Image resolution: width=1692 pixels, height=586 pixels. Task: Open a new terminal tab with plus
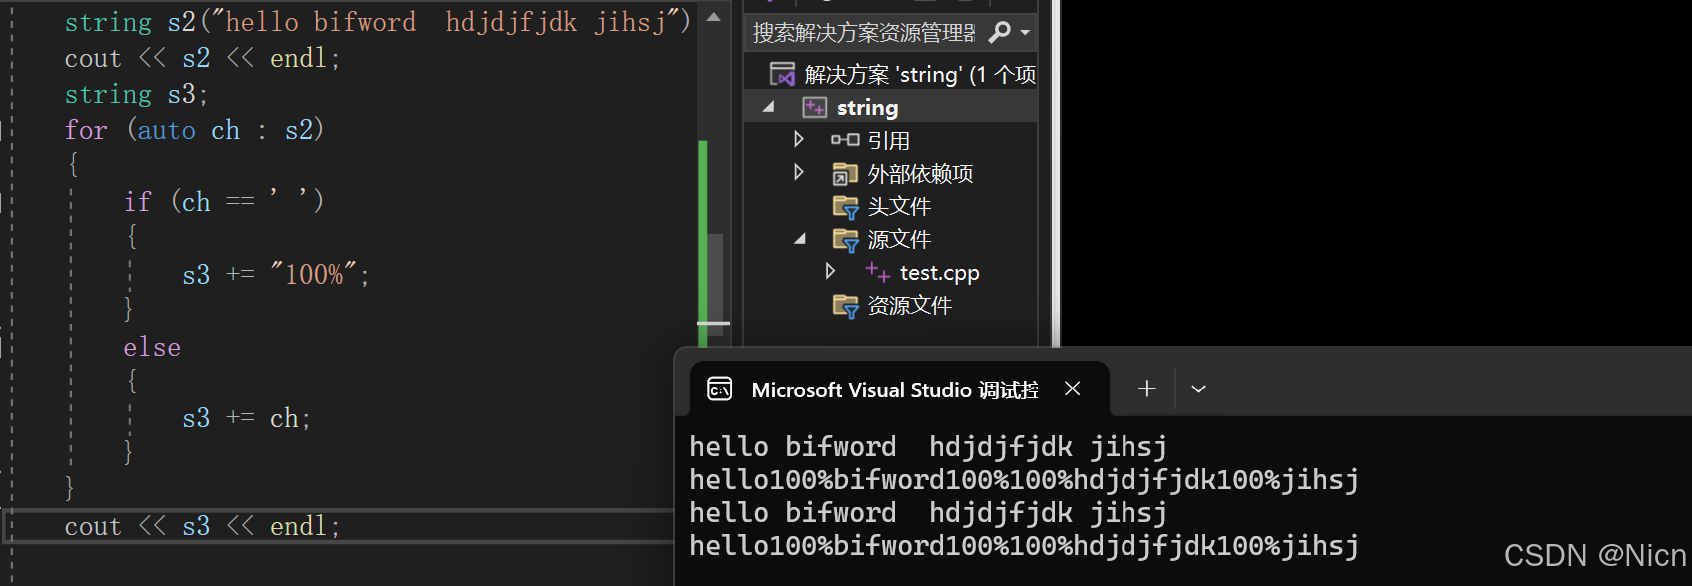click(1147, 389)
